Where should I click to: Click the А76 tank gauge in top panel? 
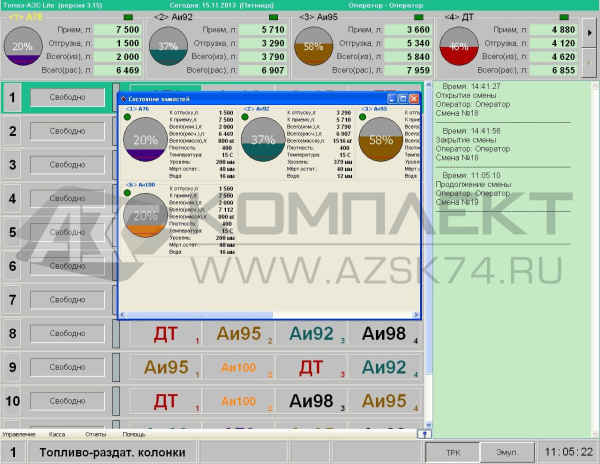[x=23, y=47]
